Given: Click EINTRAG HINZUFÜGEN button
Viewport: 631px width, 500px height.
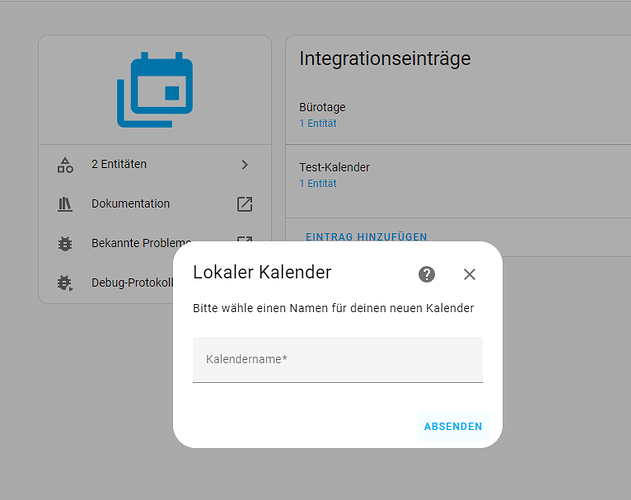Looking at the screenshot, I should coord(366,237).
